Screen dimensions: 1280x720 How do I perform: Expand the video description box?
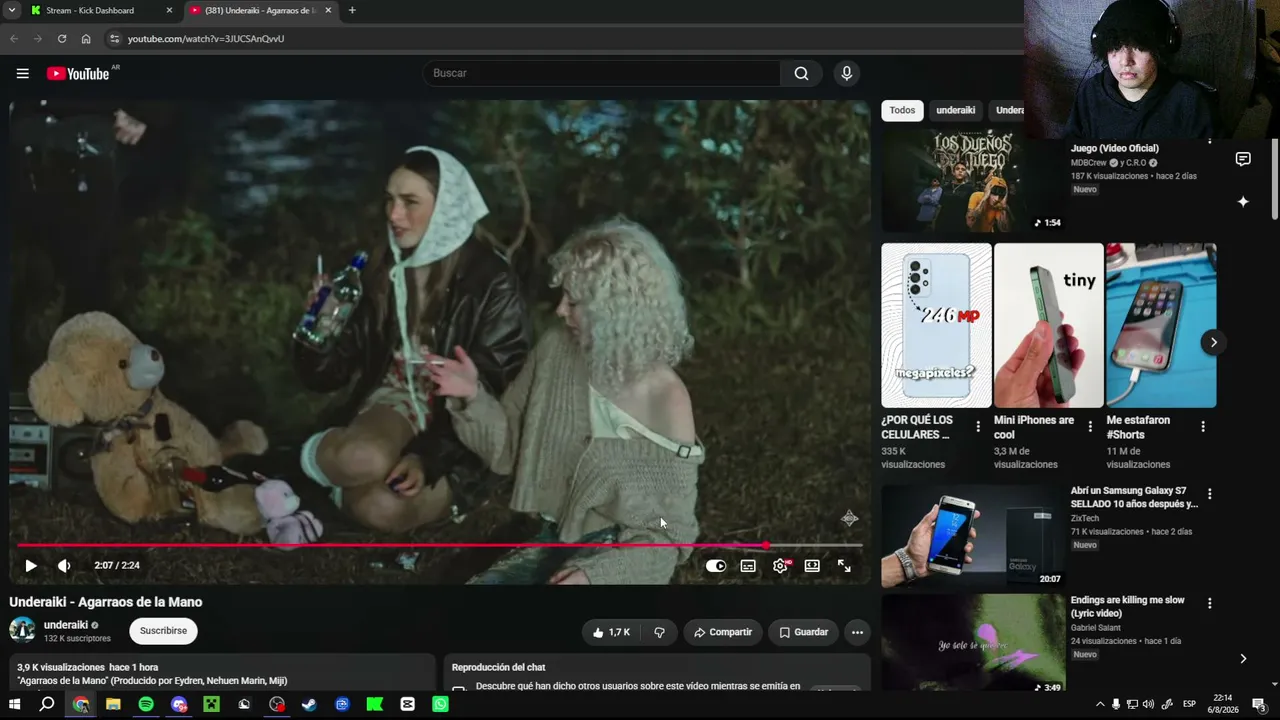point(222,673)
